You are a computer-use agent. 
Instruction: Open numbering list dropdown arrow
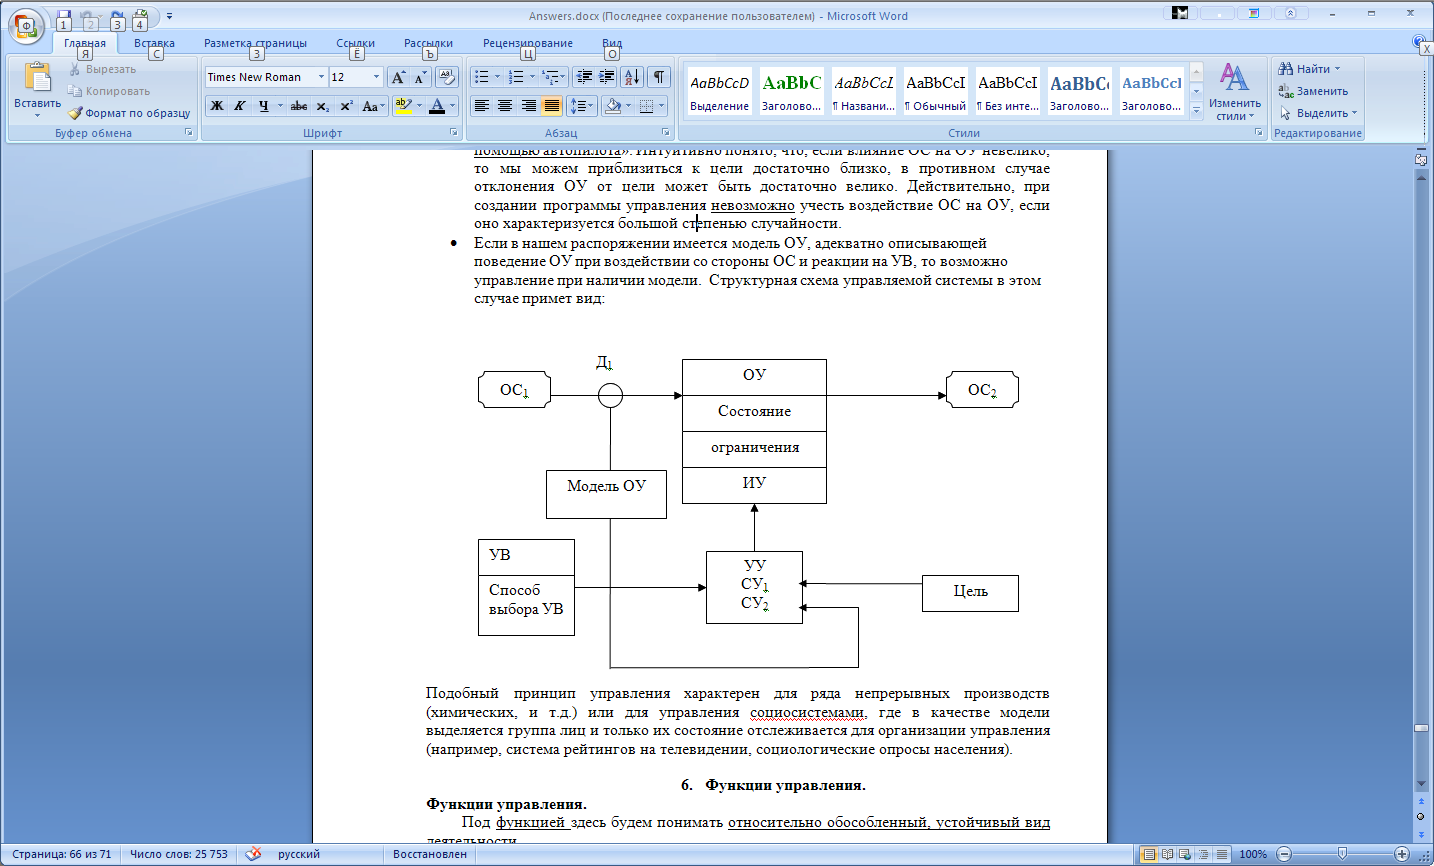(x=532, y=77)
